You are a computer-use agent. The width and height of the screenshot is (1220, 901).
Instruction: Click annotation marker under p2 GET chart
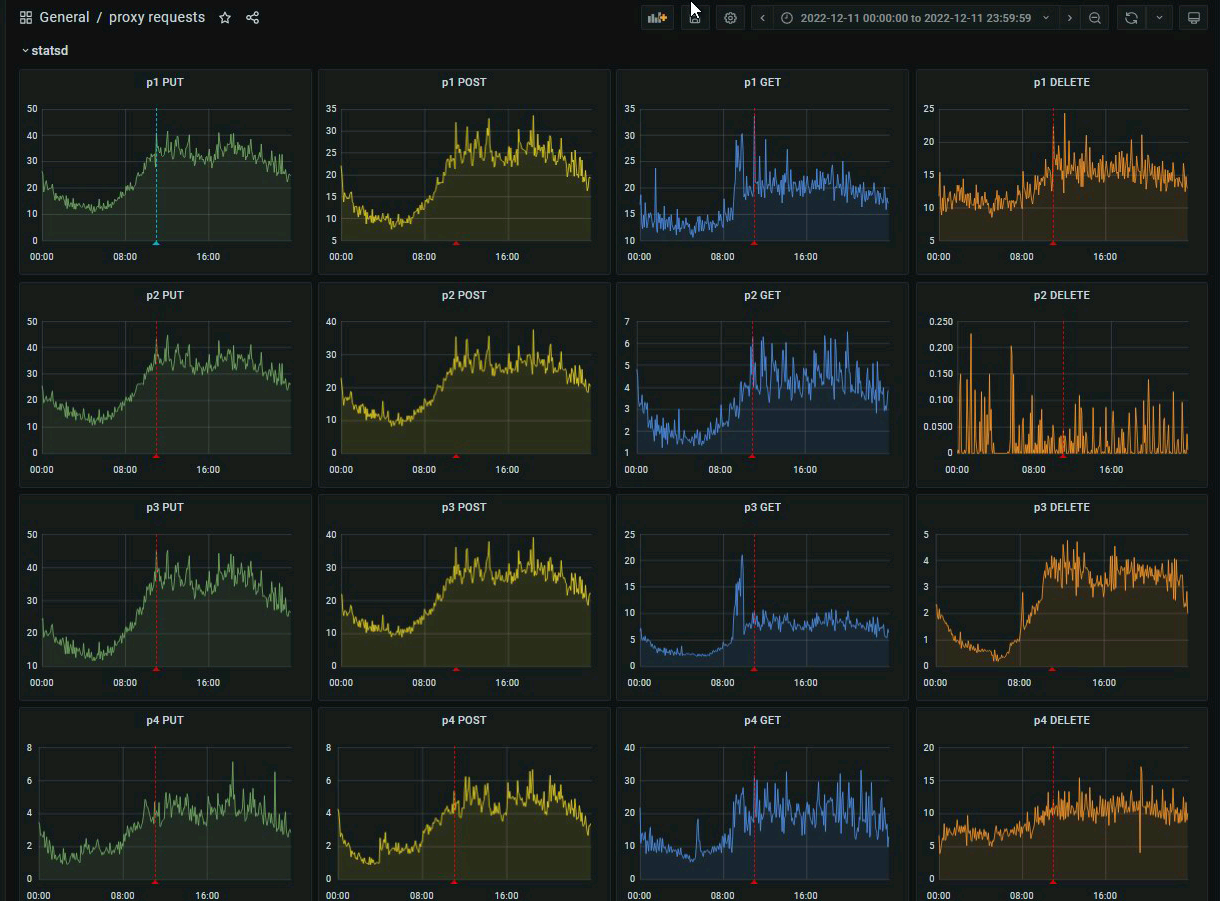752,455
